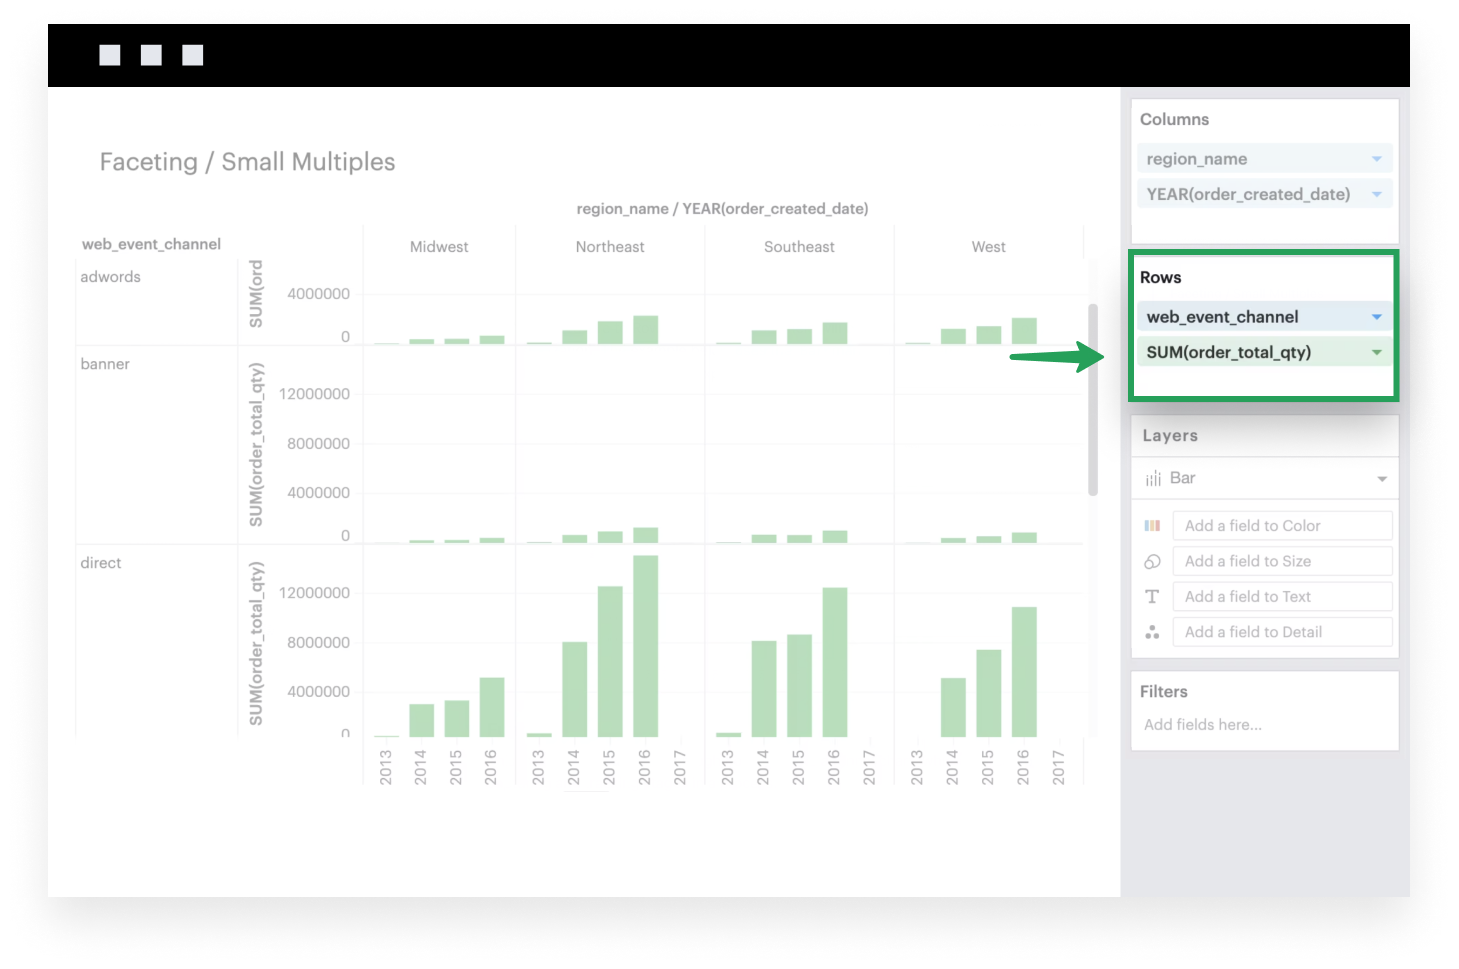The width and height of the screenshot is (1459, 969).
Task: Select the Add a field to Detail box
Action: point(1282,632)
